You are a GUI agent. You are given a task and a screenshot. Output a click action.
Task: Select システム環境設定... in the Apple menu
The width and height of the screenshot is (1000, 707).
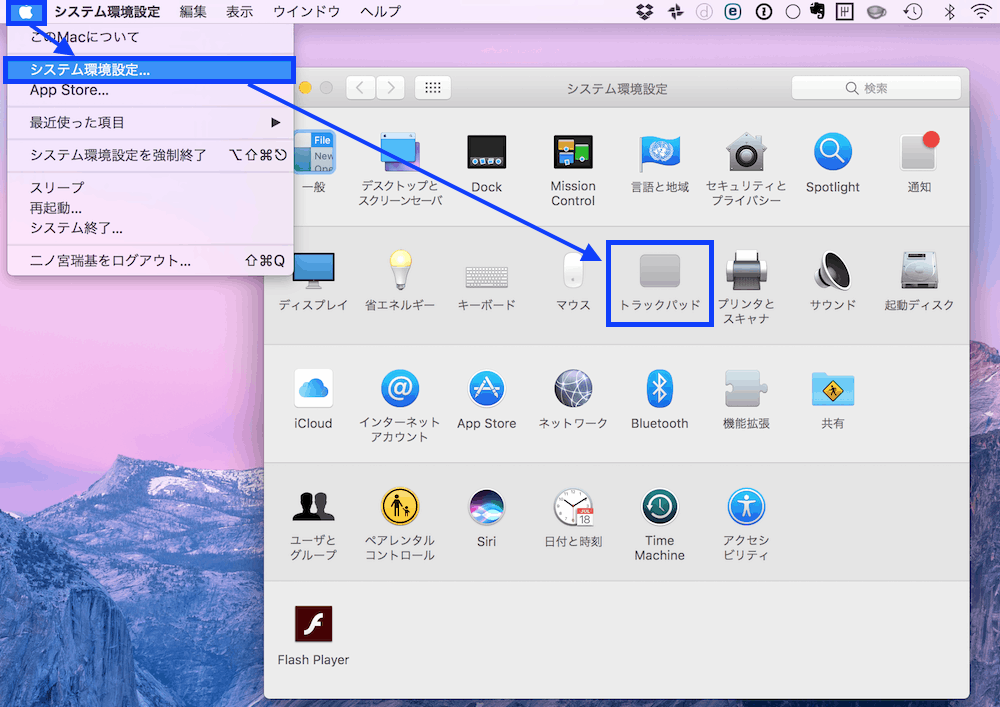point(151,69)
